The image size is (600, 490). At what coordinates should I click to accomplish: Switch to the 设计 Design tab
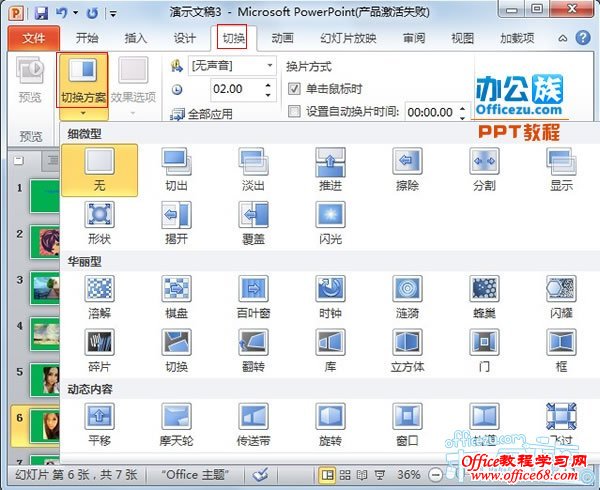click(184, 38)
